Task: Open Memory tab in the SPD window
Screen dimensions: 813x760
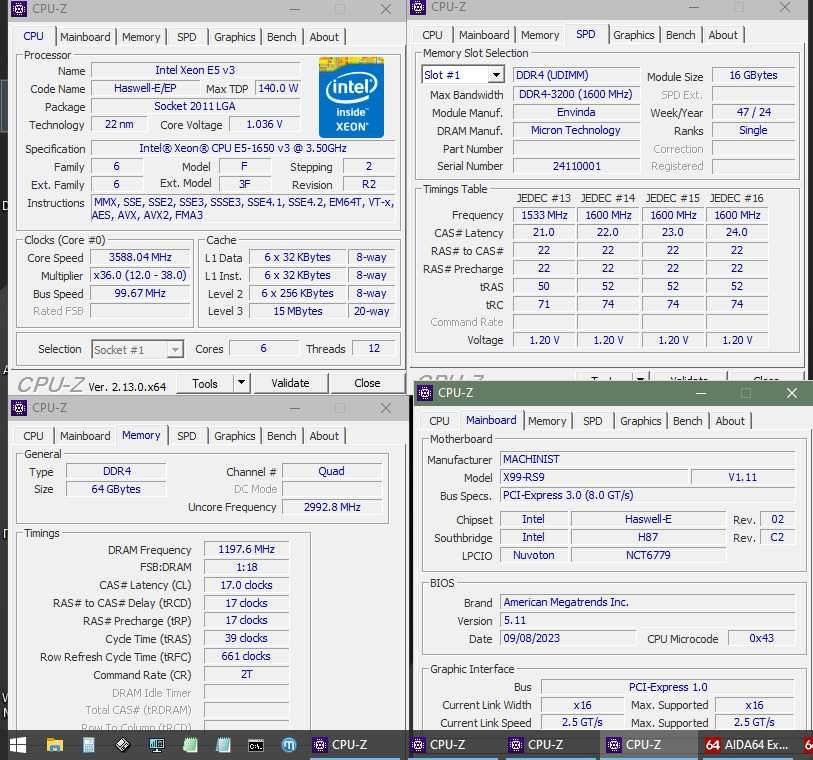Action: point(540,35)
